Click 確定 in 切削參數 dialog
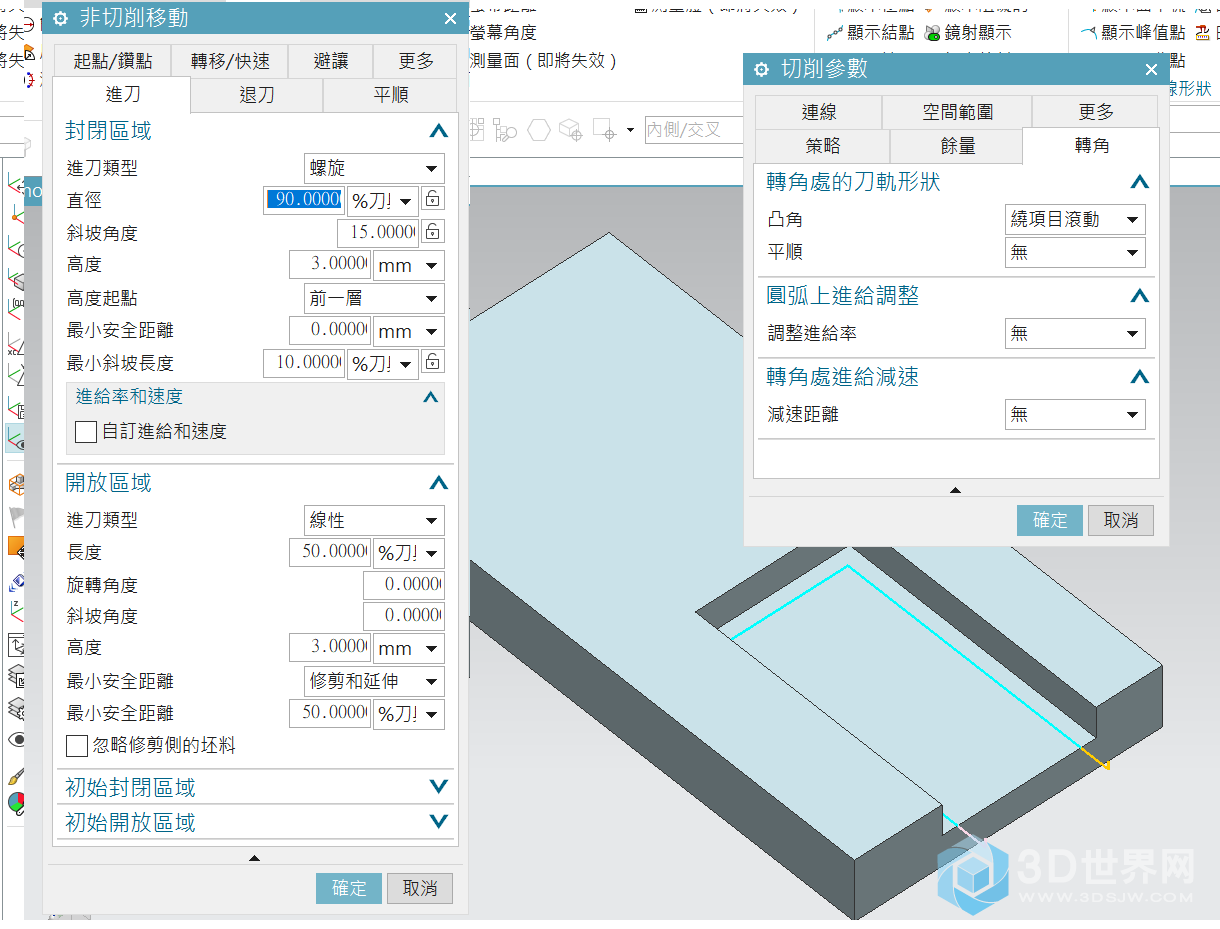 1050,520
